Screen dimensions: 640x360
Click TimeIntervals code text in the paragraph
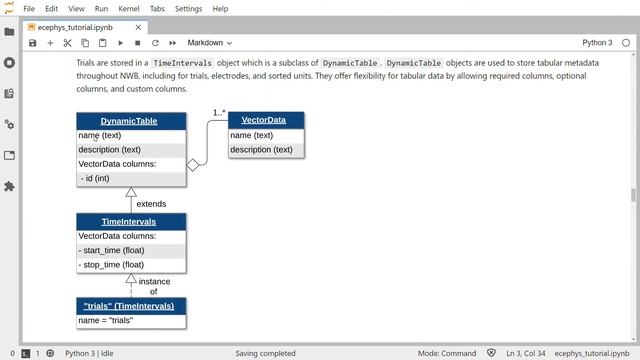[x=182, y=63]
